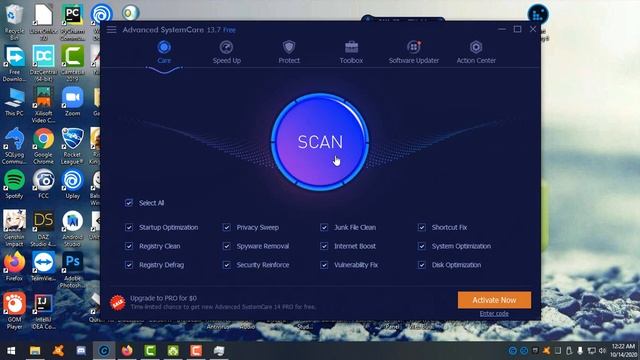
Task: Disable System Optimization checkbox
Action: [422, 246]
